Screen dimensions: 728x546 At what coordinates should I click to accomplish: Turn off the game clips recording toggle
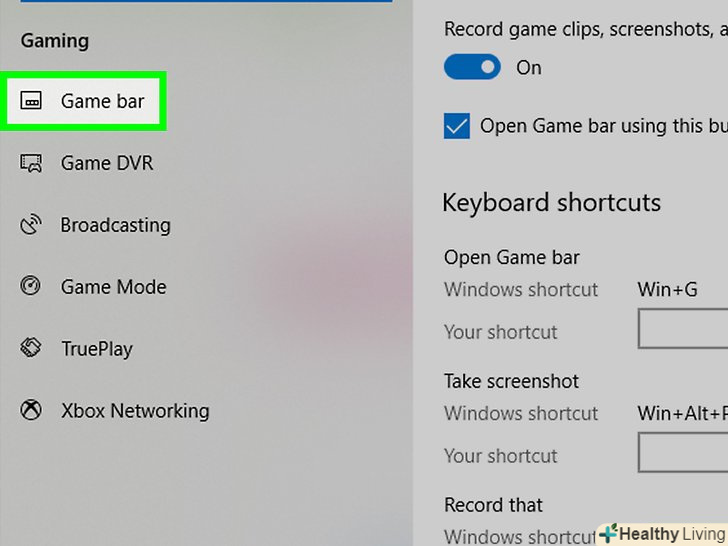pos(472,67)
